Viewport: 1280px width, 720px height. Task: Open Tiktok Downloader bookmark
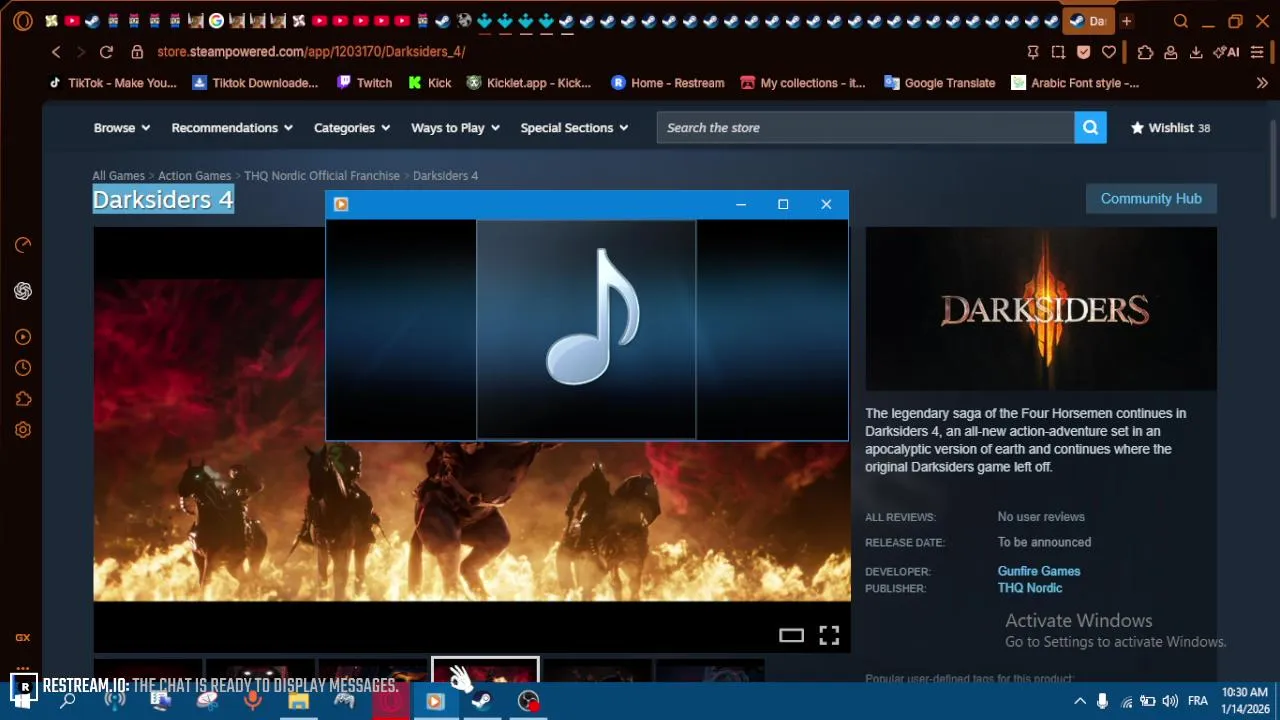pyautogui.click(x=255, y=83)
